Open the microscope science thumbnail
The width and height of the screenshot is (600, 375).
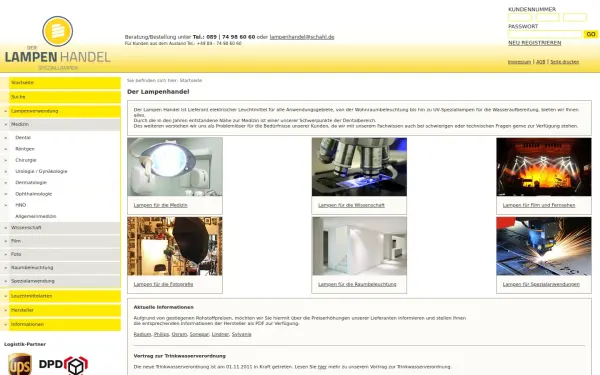(x=359, y=167)
